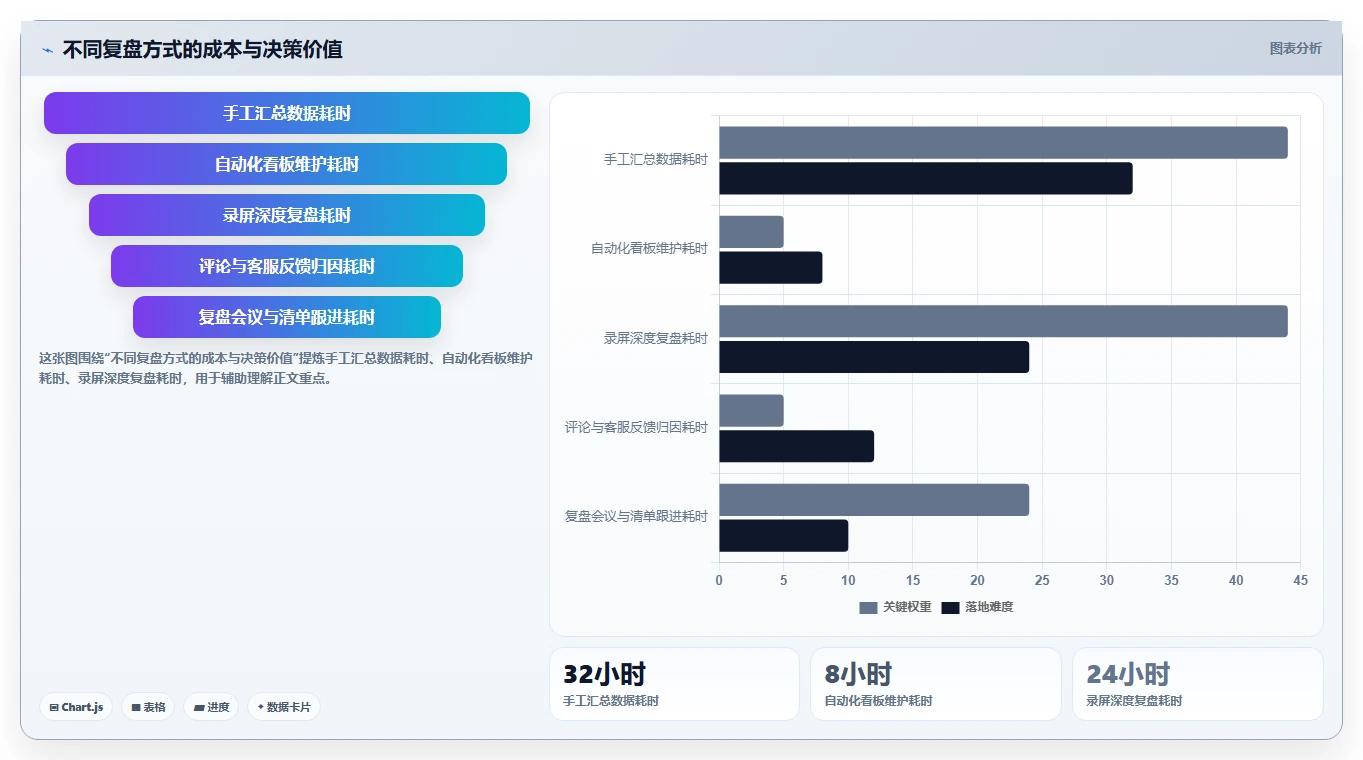Click the y-axis label 自动化看板维护耗时
1363x760 pixels.
(649, 249)
